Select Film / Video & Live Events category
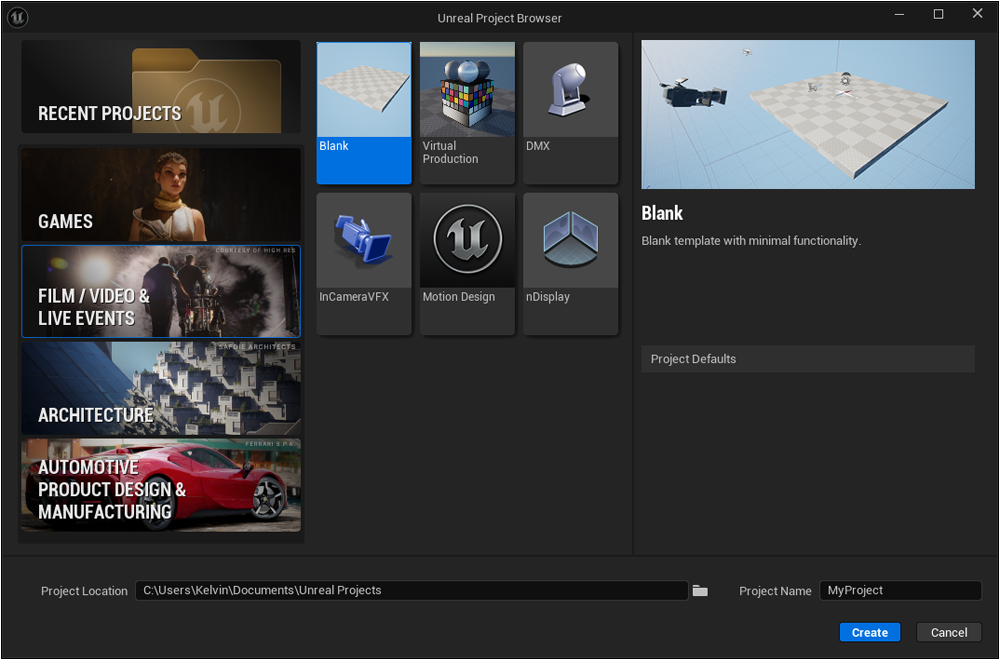The image size is (1000, 660). (x=161, y=291)
